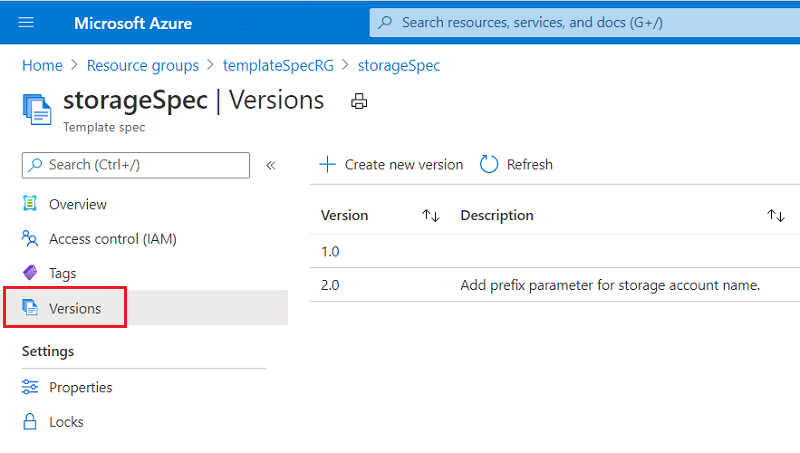Viewport: 800px width, 453px height.
Task: Click the Overview icon in sidebar
Action: tap(30, 204)
